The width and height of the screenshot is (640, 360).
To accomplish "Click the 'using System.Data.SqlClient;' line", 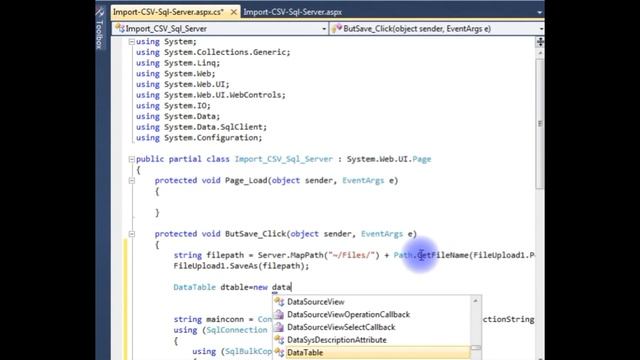I will 201,127.
